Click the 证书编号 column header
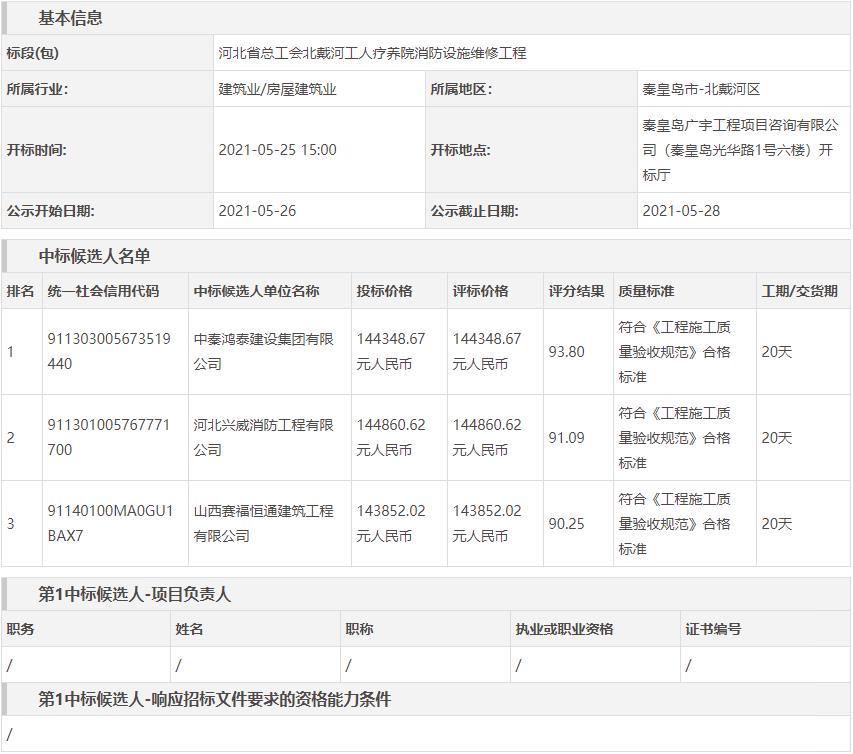Screen dimensions: 853x754 click(713, 629)
